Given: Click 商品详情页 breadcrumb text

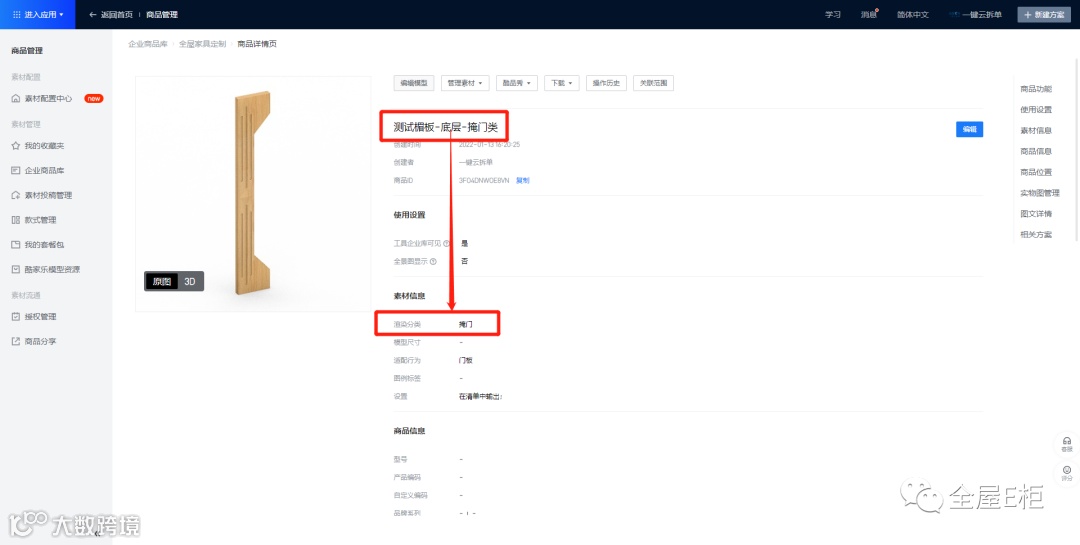Looking at the screenshot, I should 257,44.
